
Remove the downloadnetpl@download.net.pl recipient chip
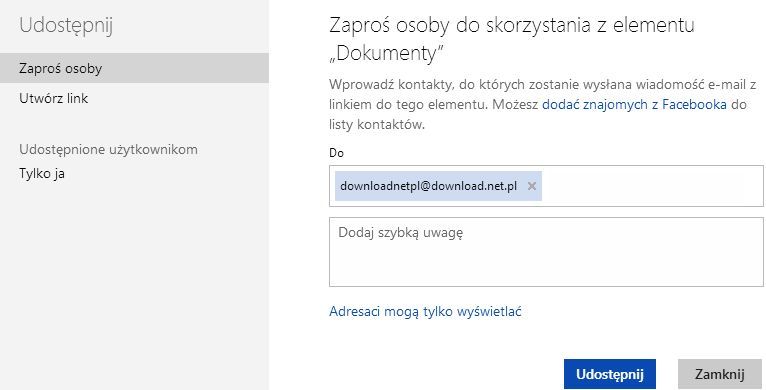click(x=532, y=186)
